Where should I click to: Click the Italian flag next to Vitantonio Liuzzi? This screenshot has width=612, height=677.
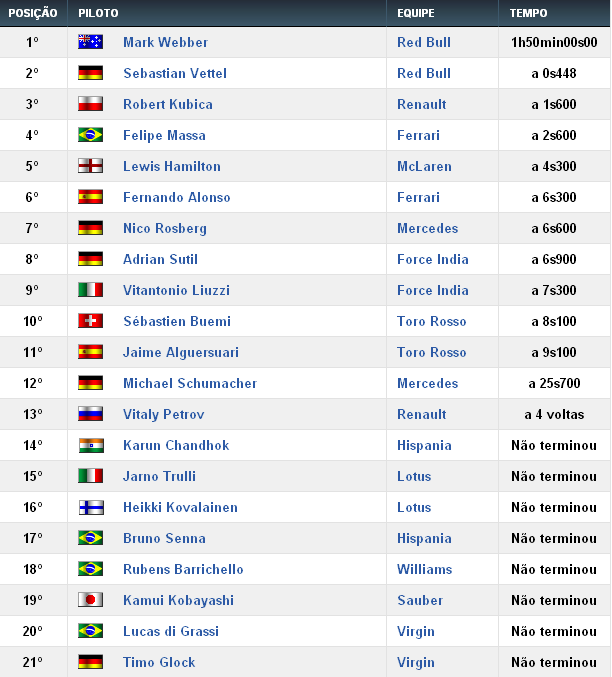point(90,290)
